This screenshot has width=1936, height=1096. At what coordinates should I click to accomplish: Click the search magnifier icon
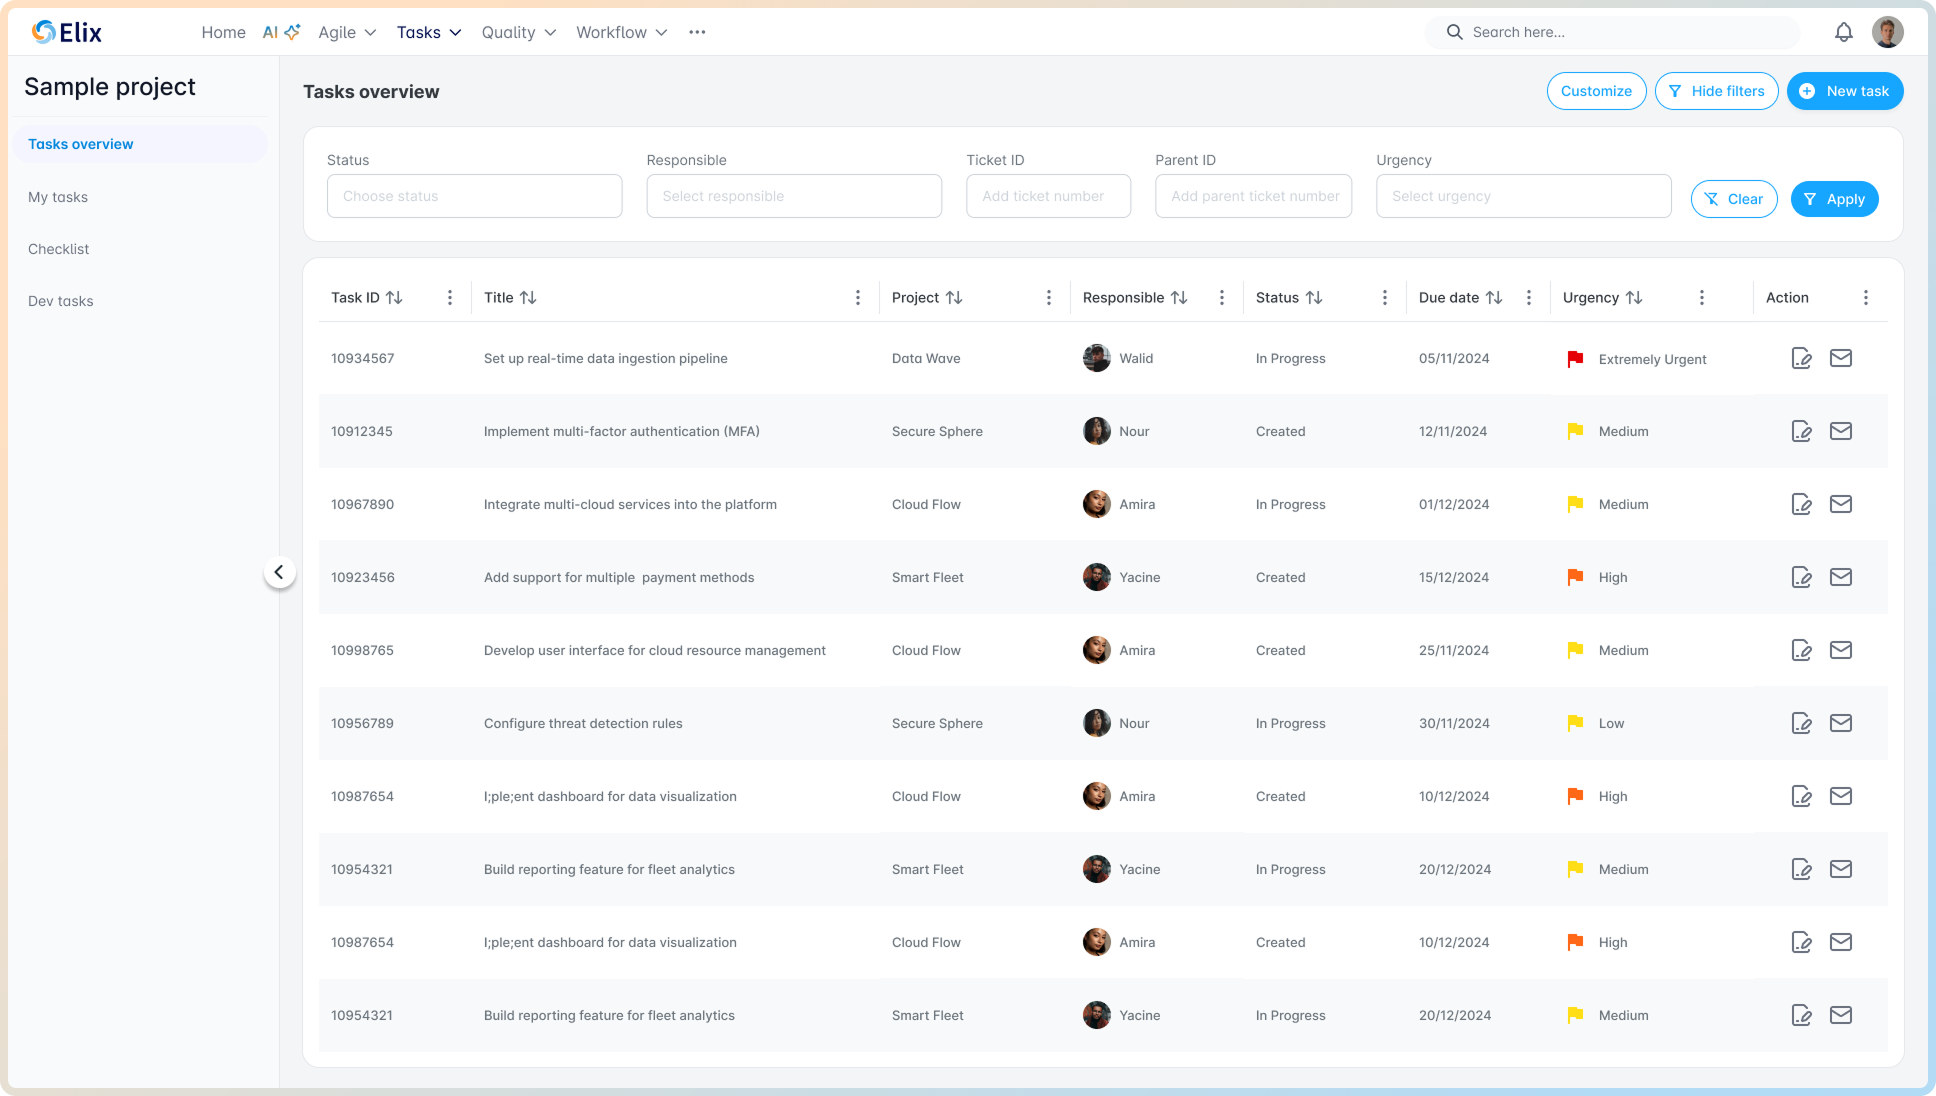click(x=1454, y=32)
